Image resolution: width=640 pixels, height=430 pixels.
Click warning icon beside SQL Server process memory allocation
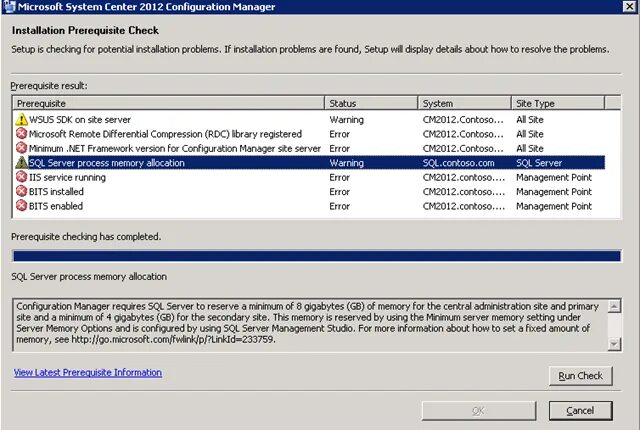tap(21, 162)
